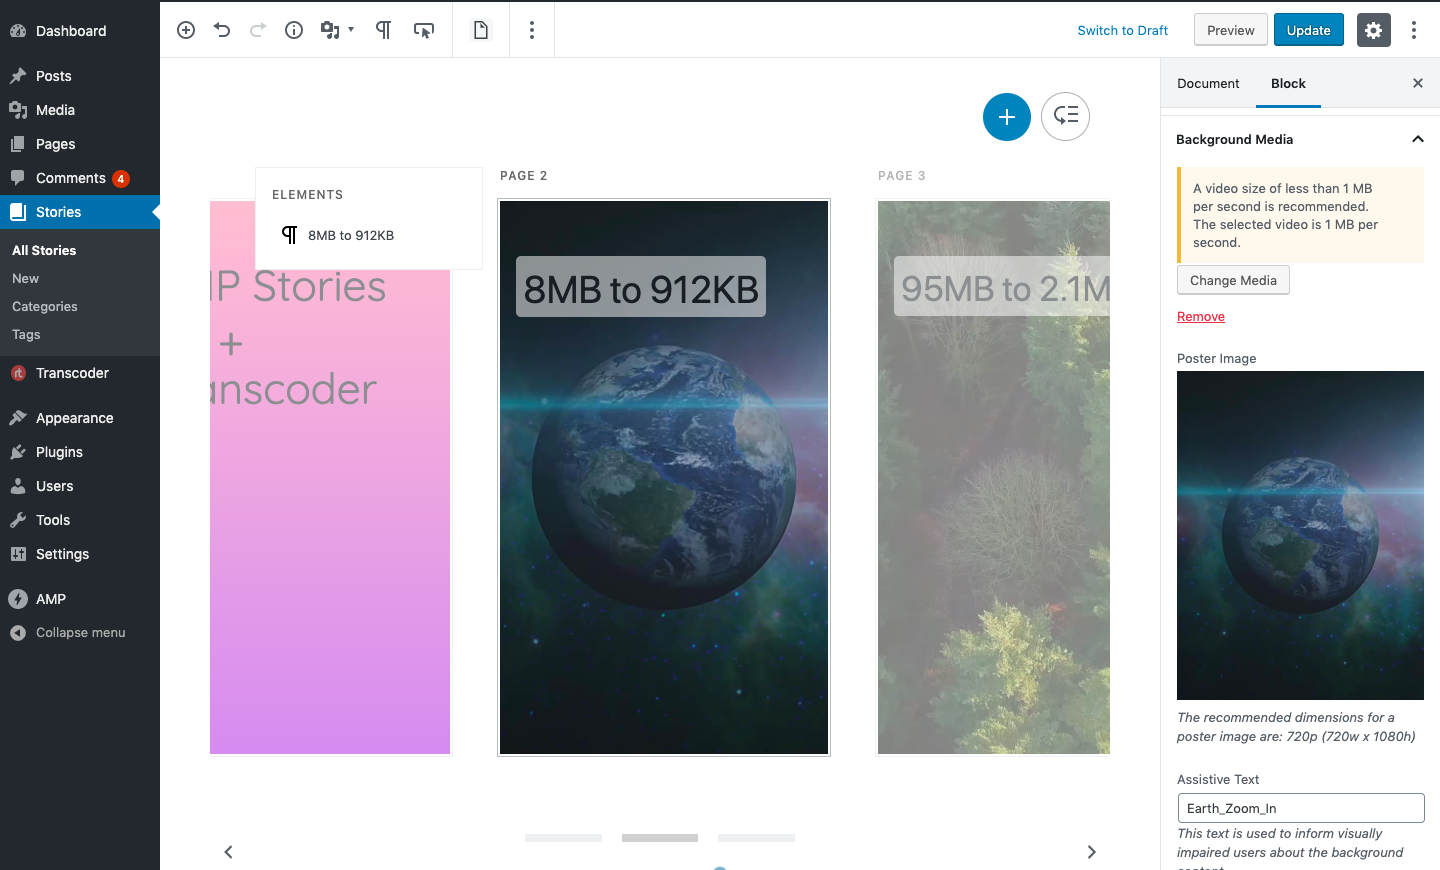Click the 'PAGE 3' label above the page
1440x870 pixels.
pyautogui.click(x=902, y=176)
